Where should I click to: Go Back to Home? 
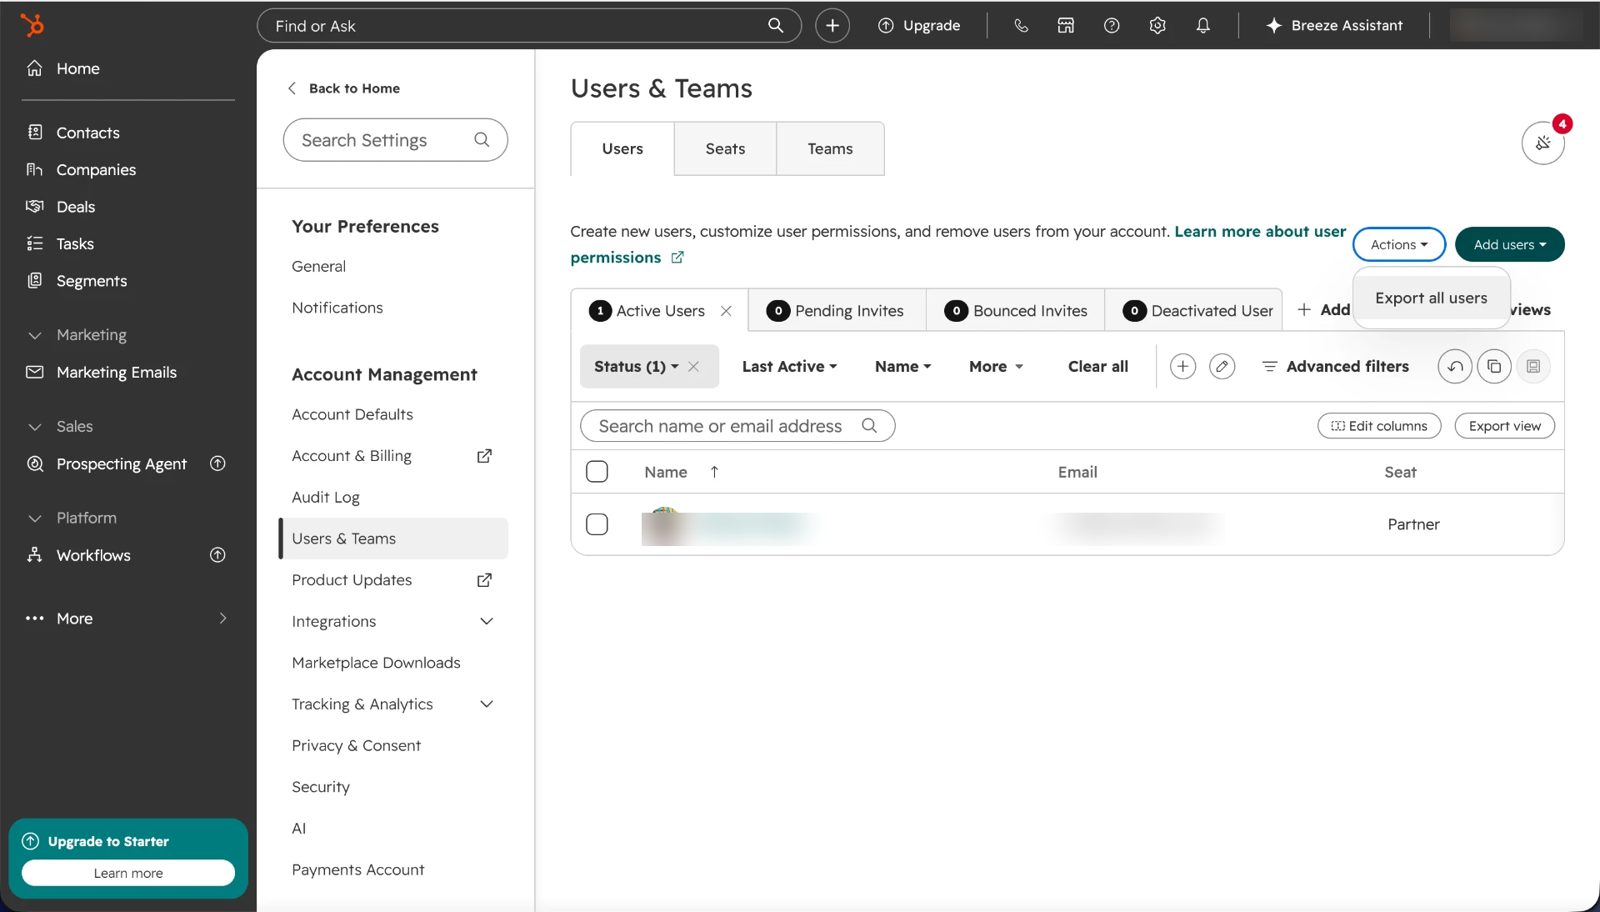click(x=344, y=88)
